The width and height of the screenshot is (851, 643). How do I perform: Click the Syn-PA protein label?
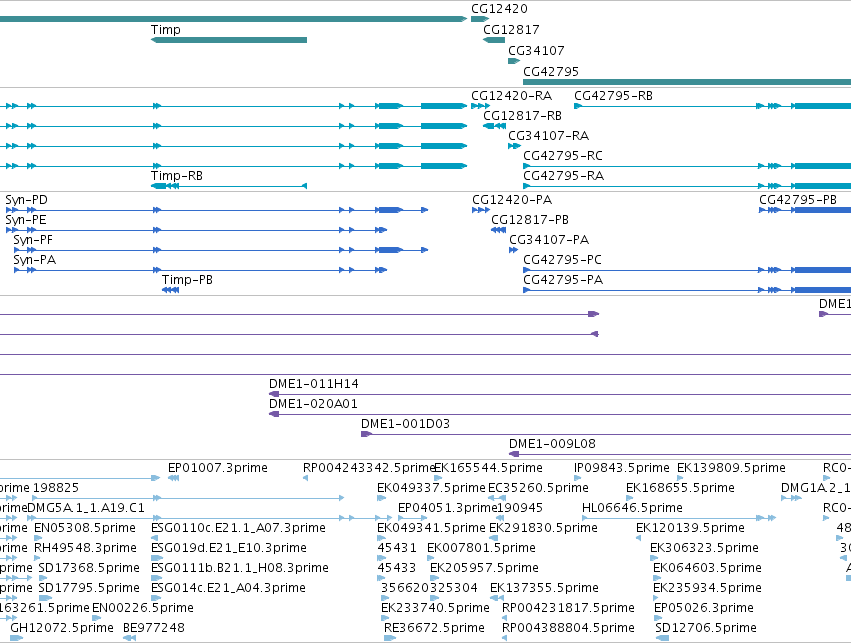tap(34, 260)
